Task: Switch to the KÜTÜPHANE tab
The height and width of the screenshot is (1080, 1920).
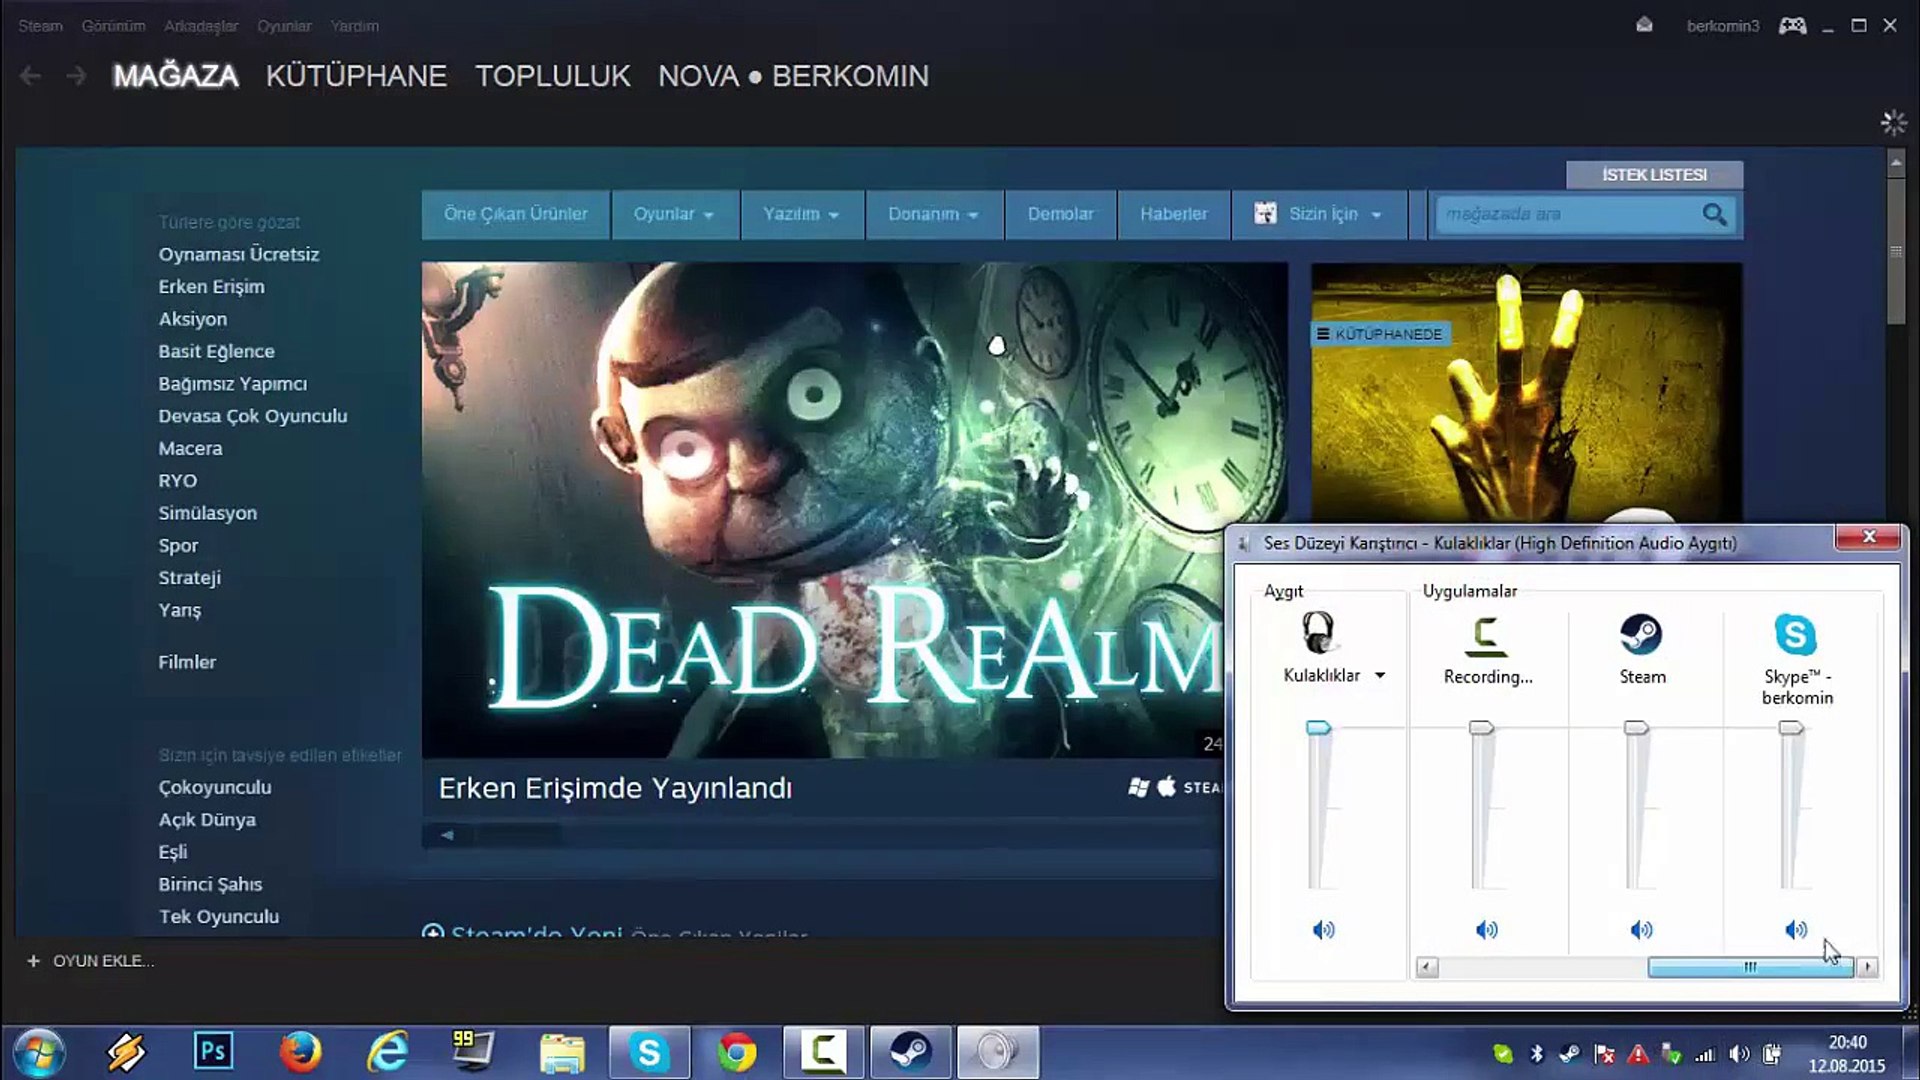Action: point(356,76)
